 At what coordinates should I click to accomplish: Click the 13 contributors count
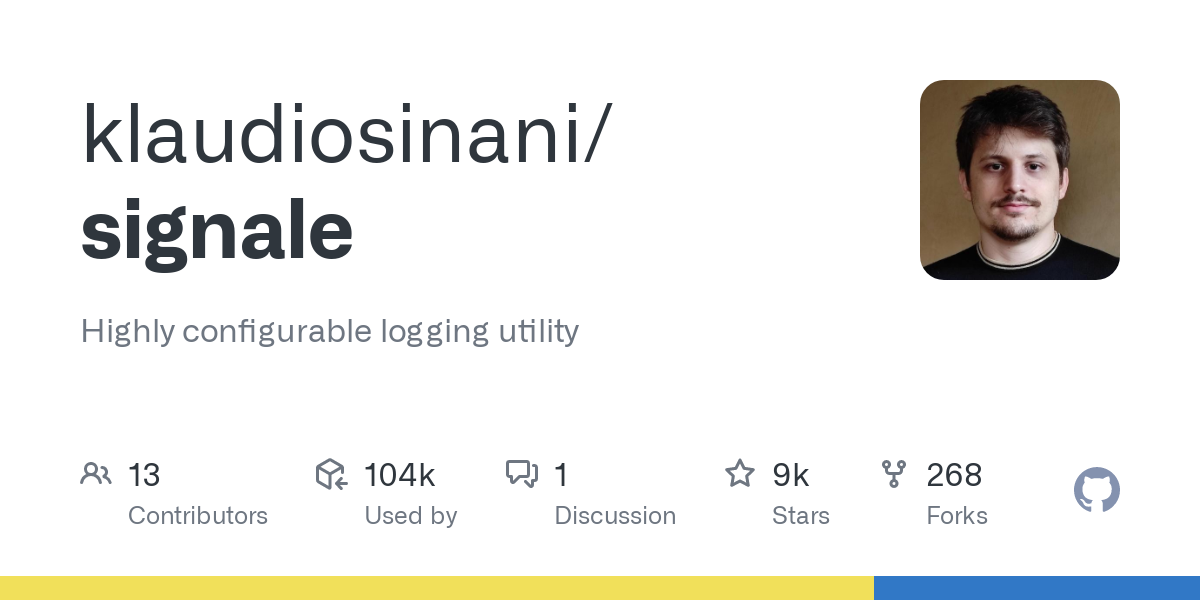click(x=144, y=475)
